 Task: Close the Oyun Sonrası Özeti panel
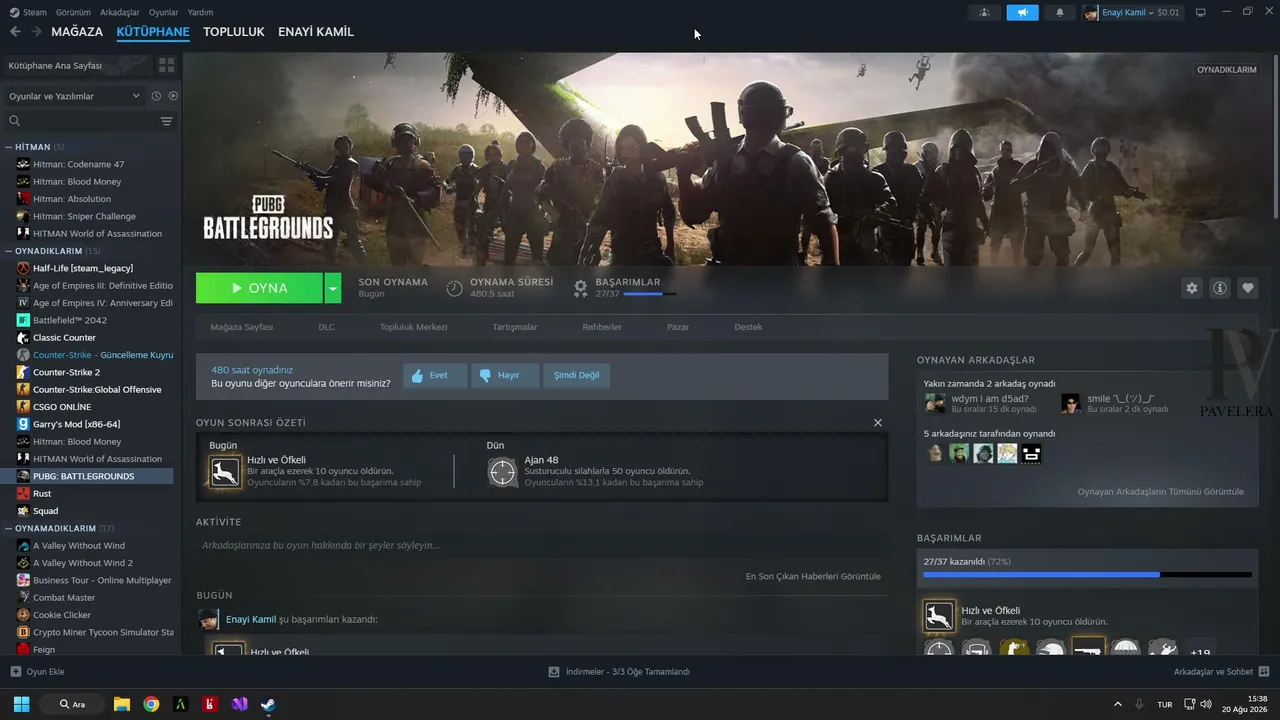[x=878, y=423]
